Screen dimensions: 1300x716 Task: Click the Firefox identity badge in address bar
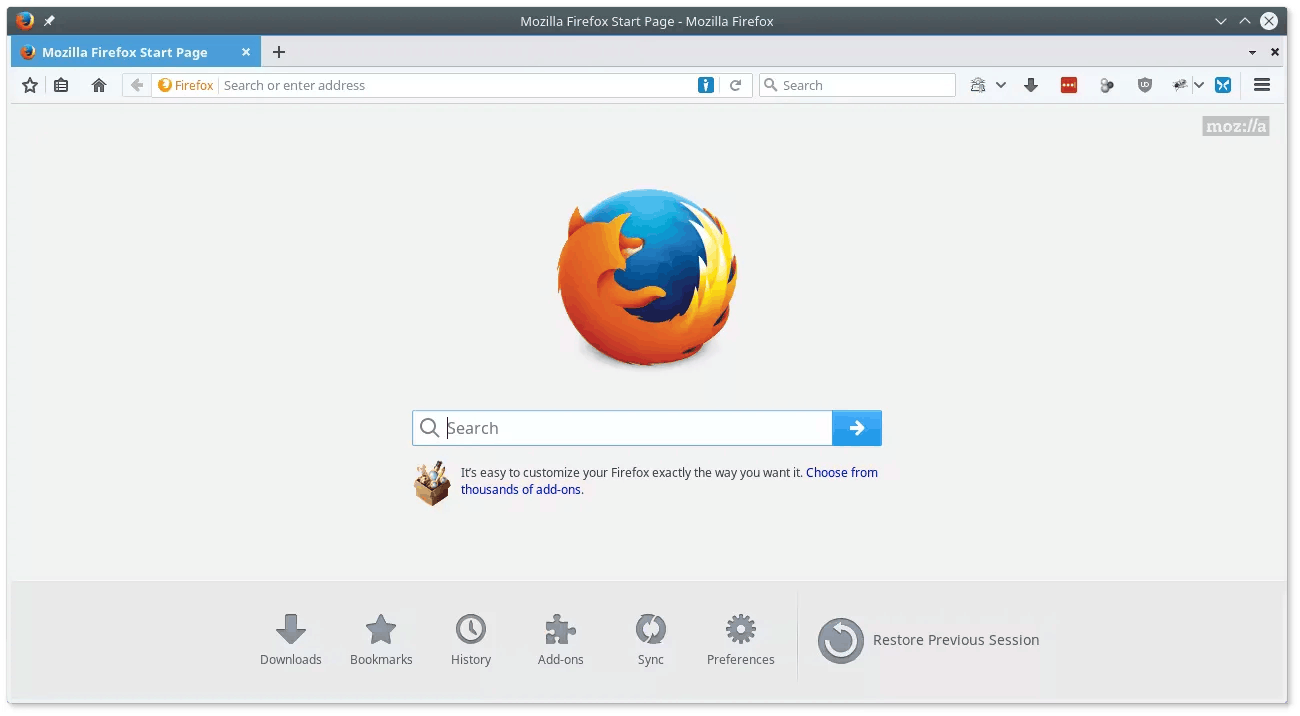click(186, 85)
